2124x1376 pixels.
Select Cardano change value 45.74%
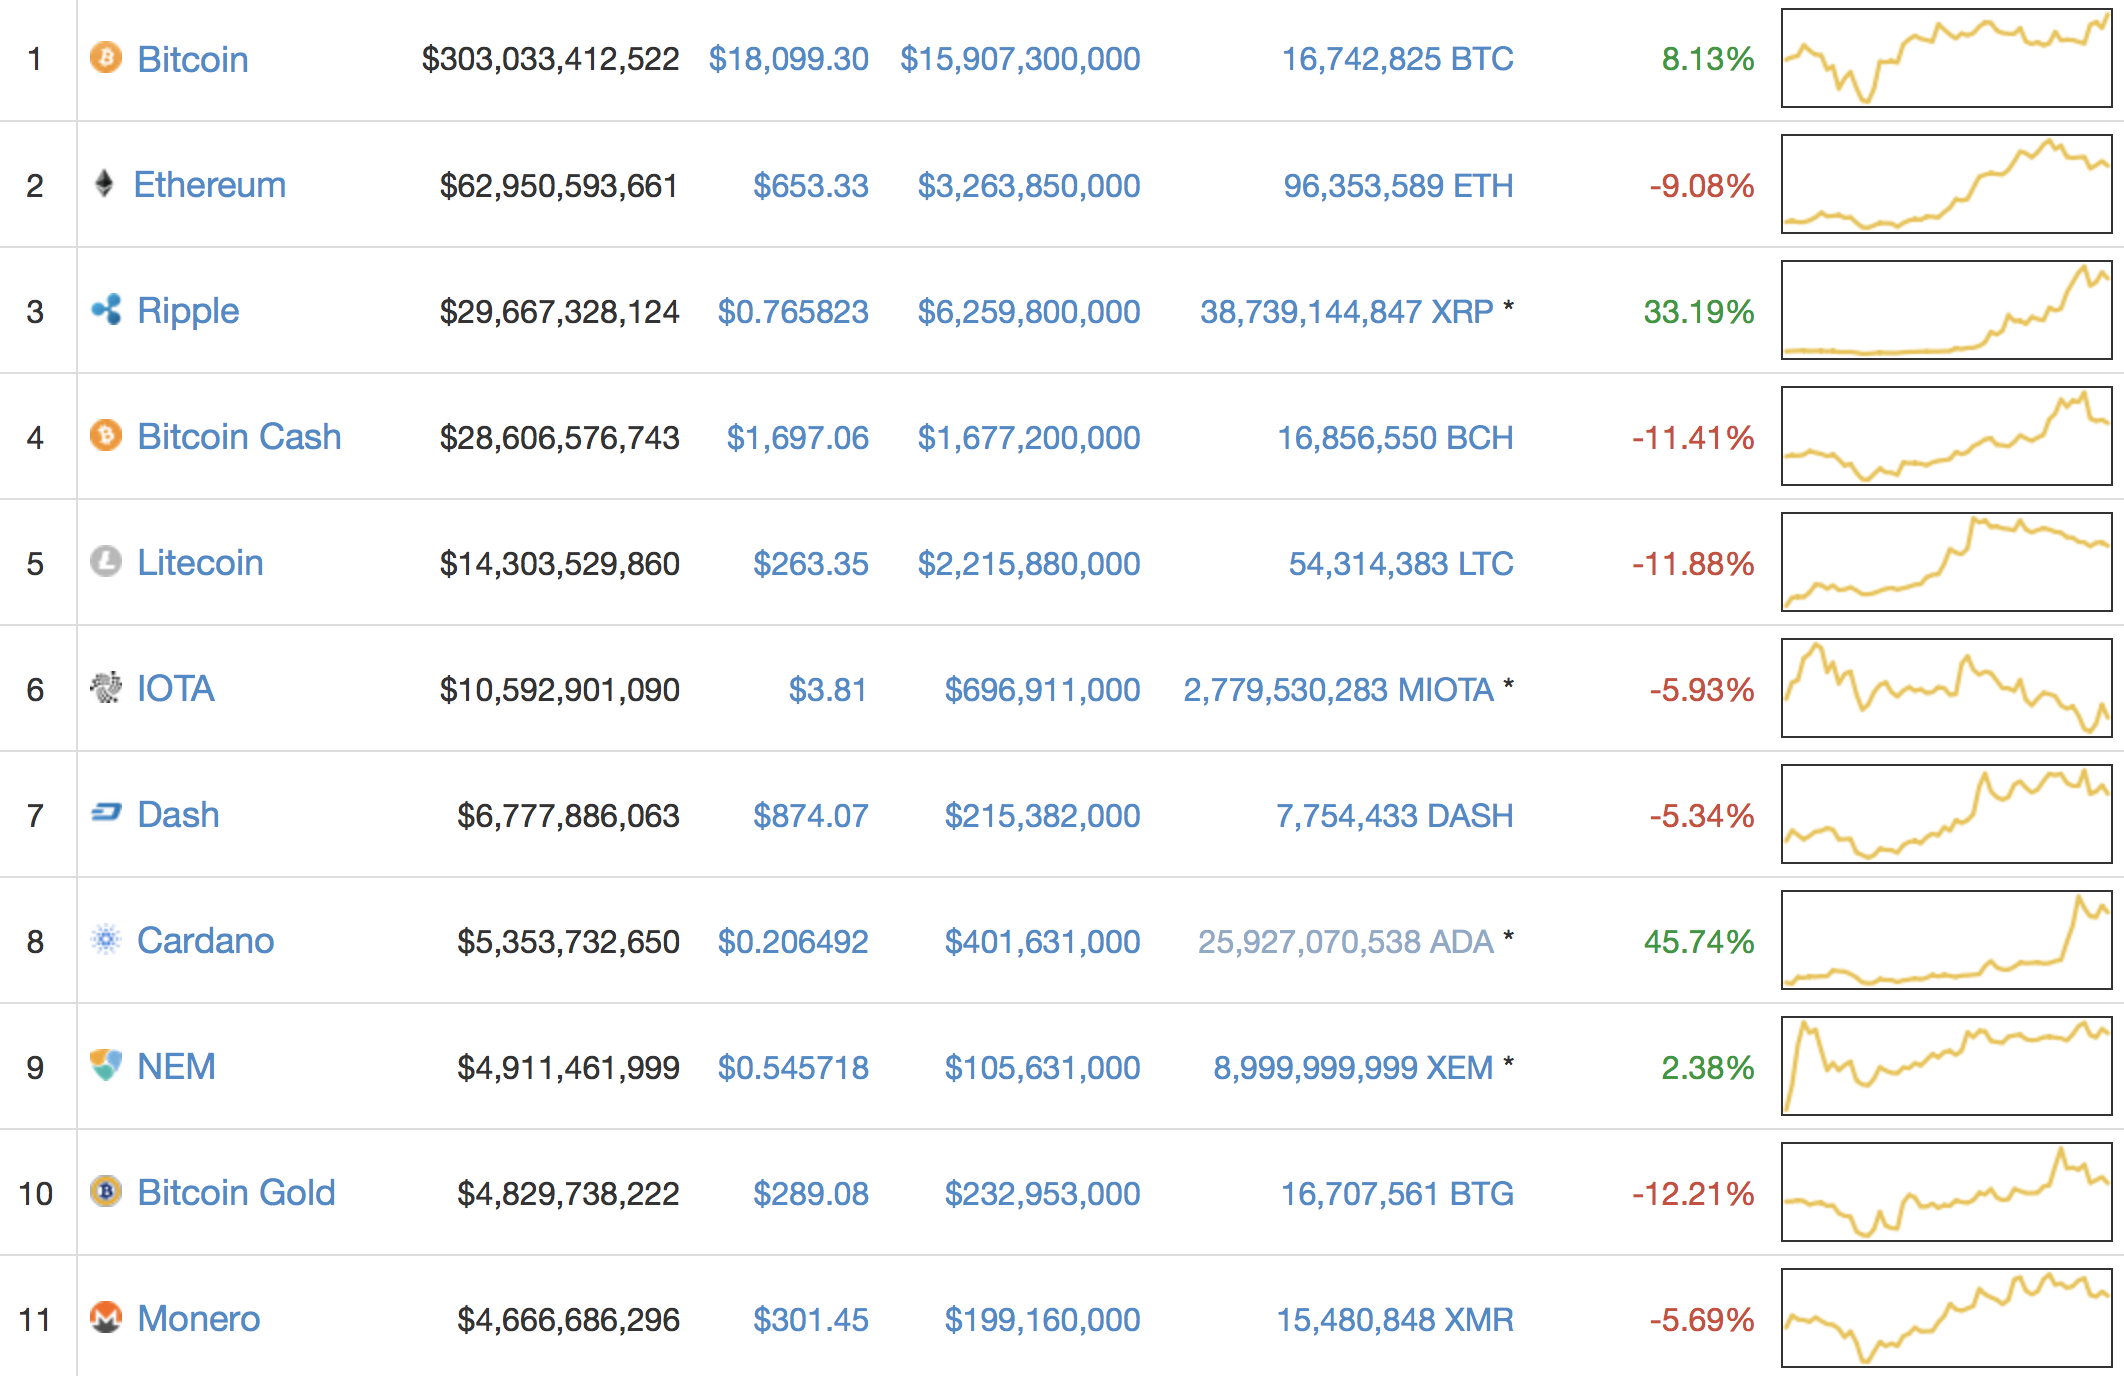[x=1699, y=941]
